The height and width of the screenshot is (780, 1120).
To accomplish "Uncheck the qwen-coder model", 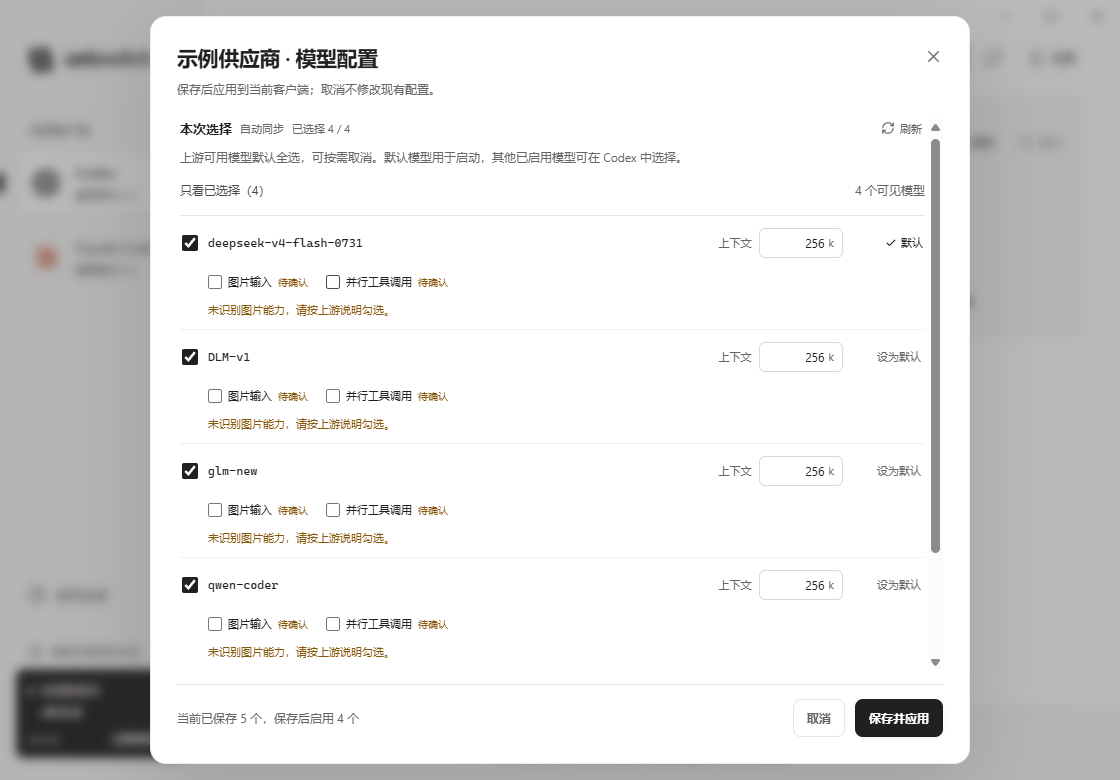I will click(190, 585).
